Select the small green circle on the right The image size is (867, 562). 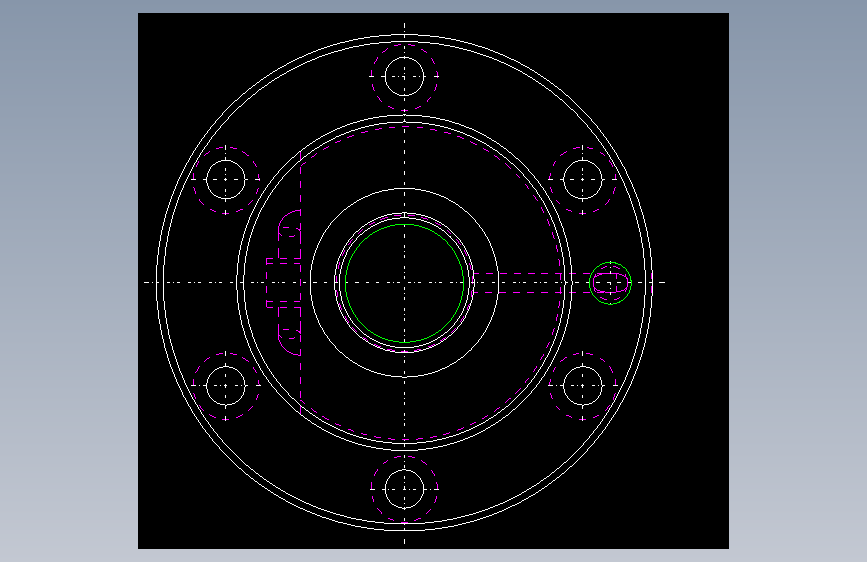(x=610, y=283)
